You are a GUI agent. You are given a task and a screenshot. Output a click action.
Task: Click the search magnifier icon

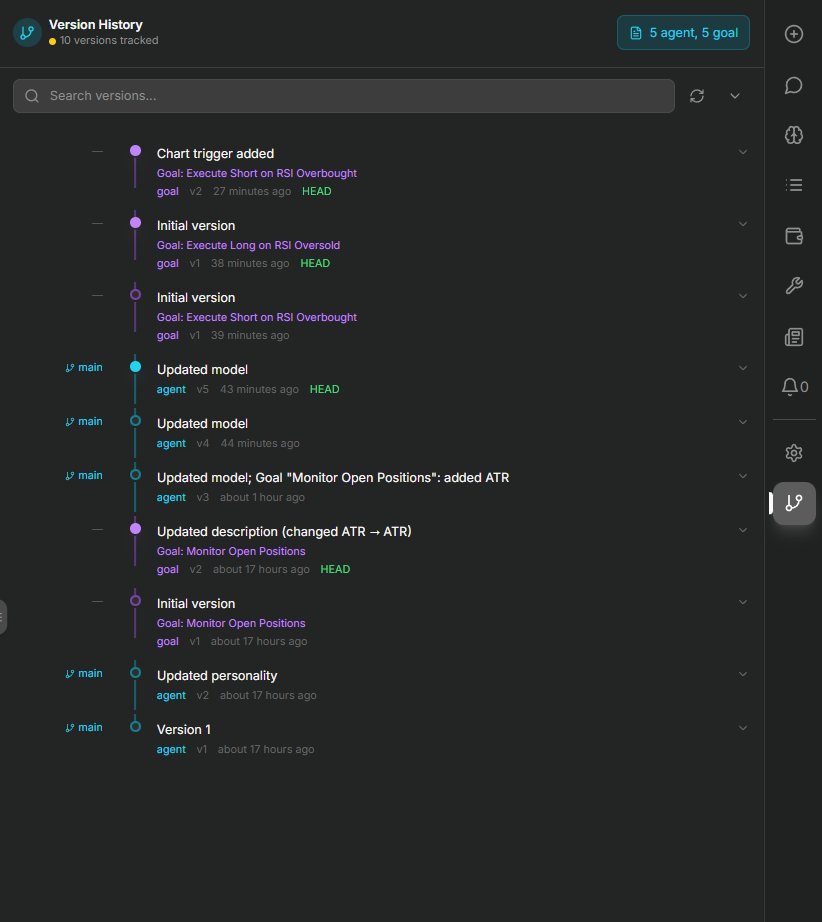point(32,96)
